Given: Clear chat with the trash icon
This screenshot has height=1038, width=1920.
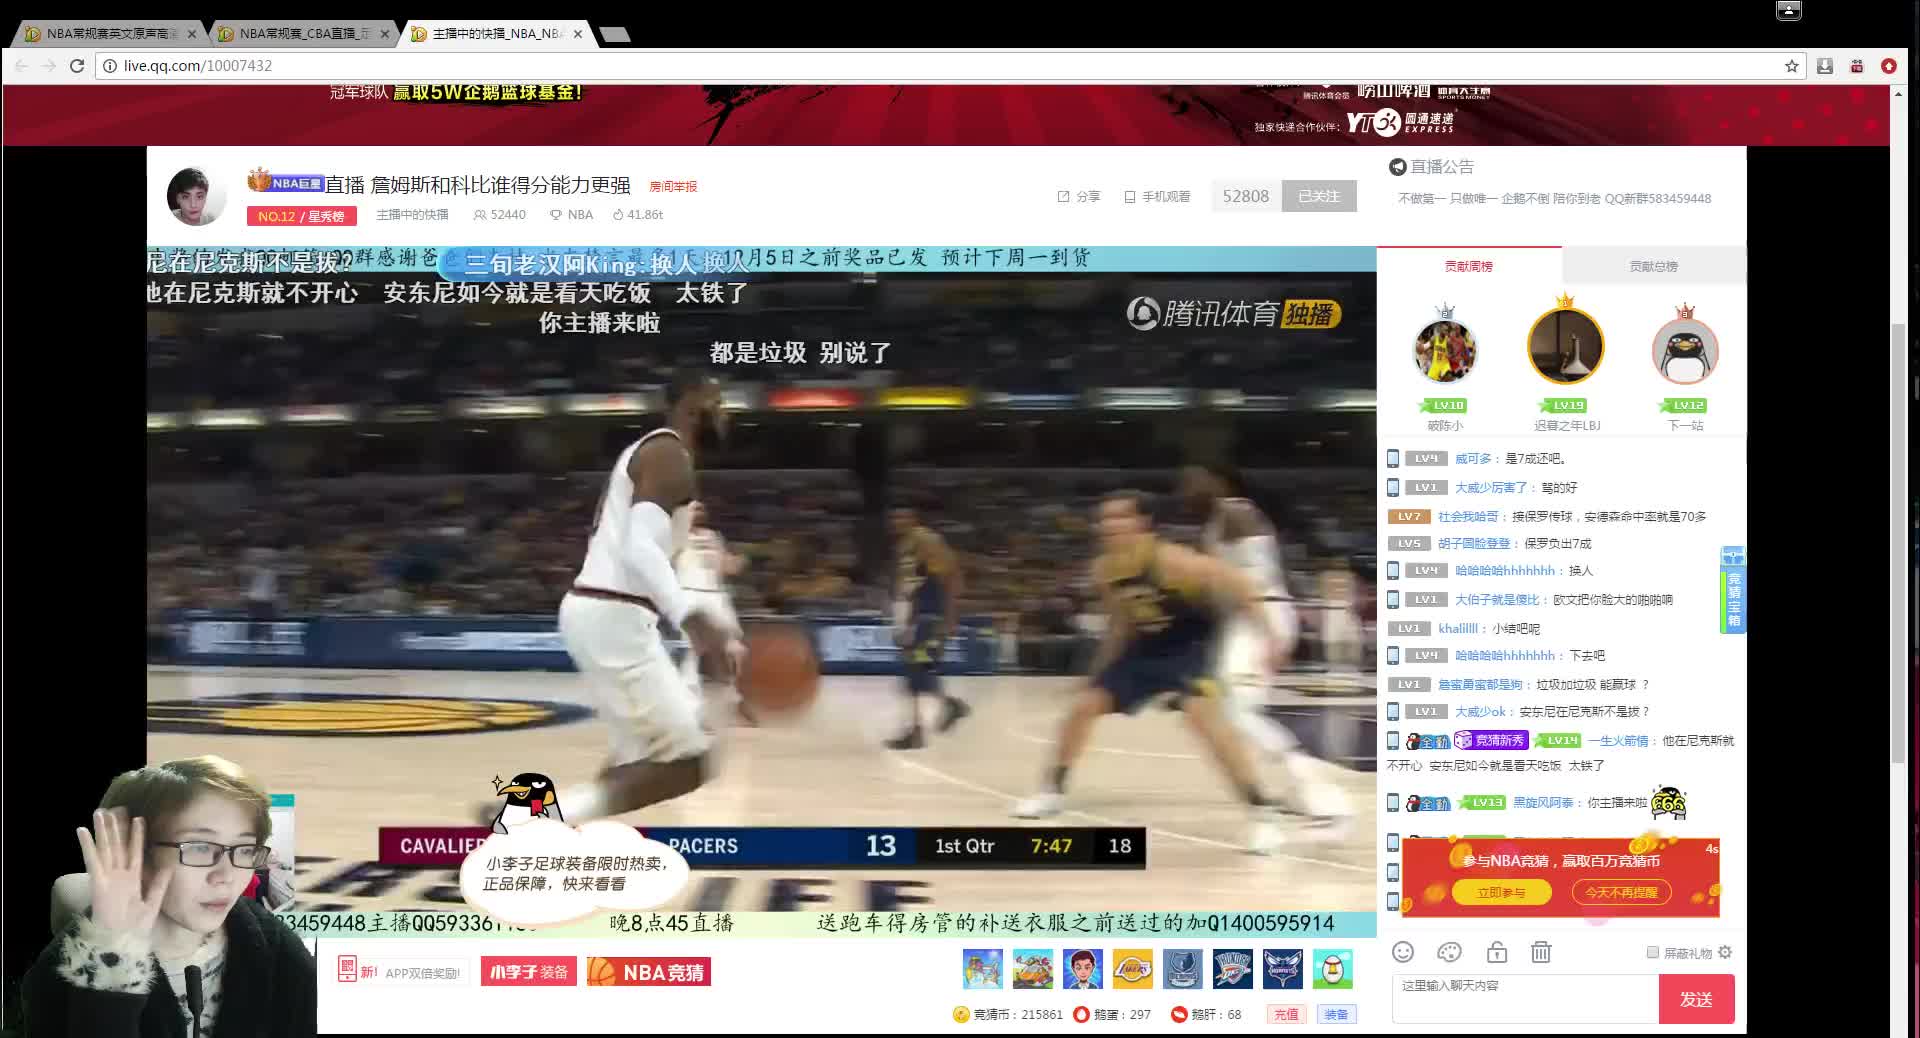Looking at the screenshot, I should point(1541,952).
